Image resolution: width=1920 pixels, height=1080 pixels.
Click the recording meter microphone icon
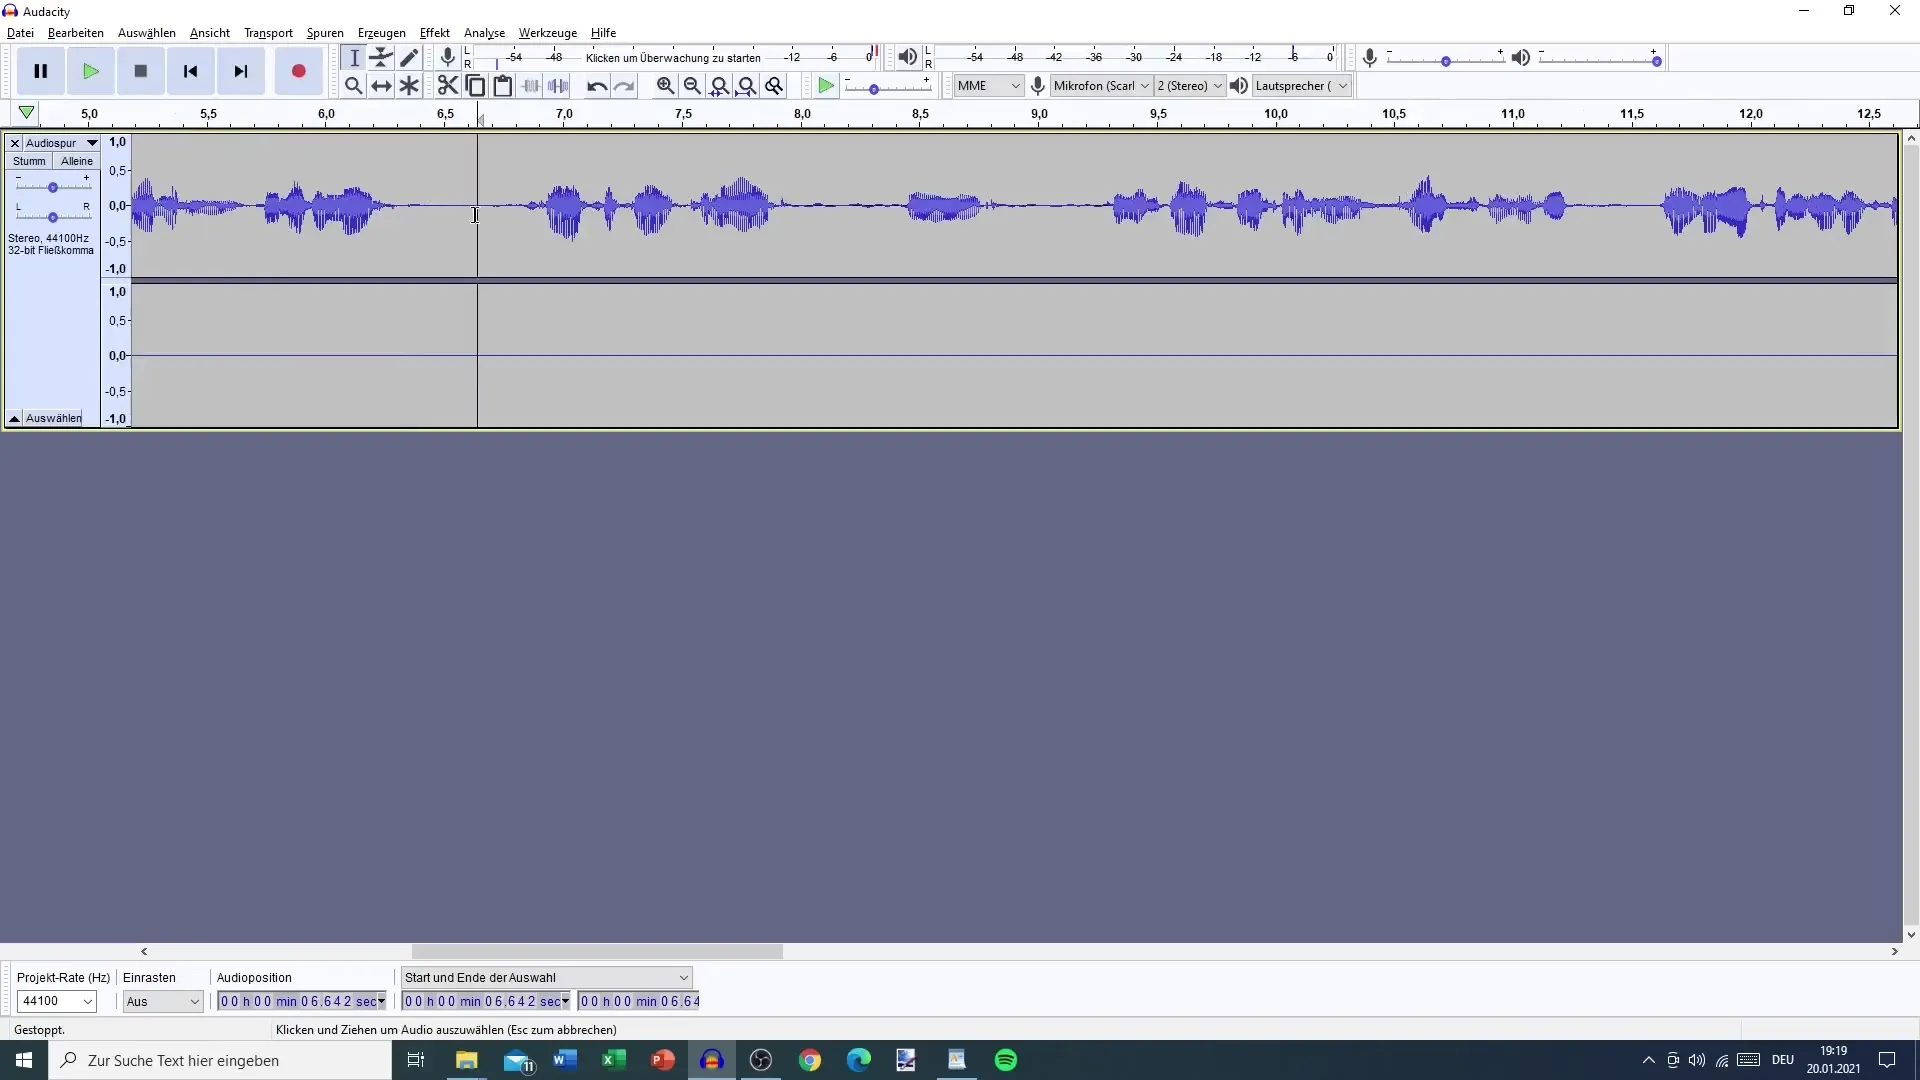448,58
